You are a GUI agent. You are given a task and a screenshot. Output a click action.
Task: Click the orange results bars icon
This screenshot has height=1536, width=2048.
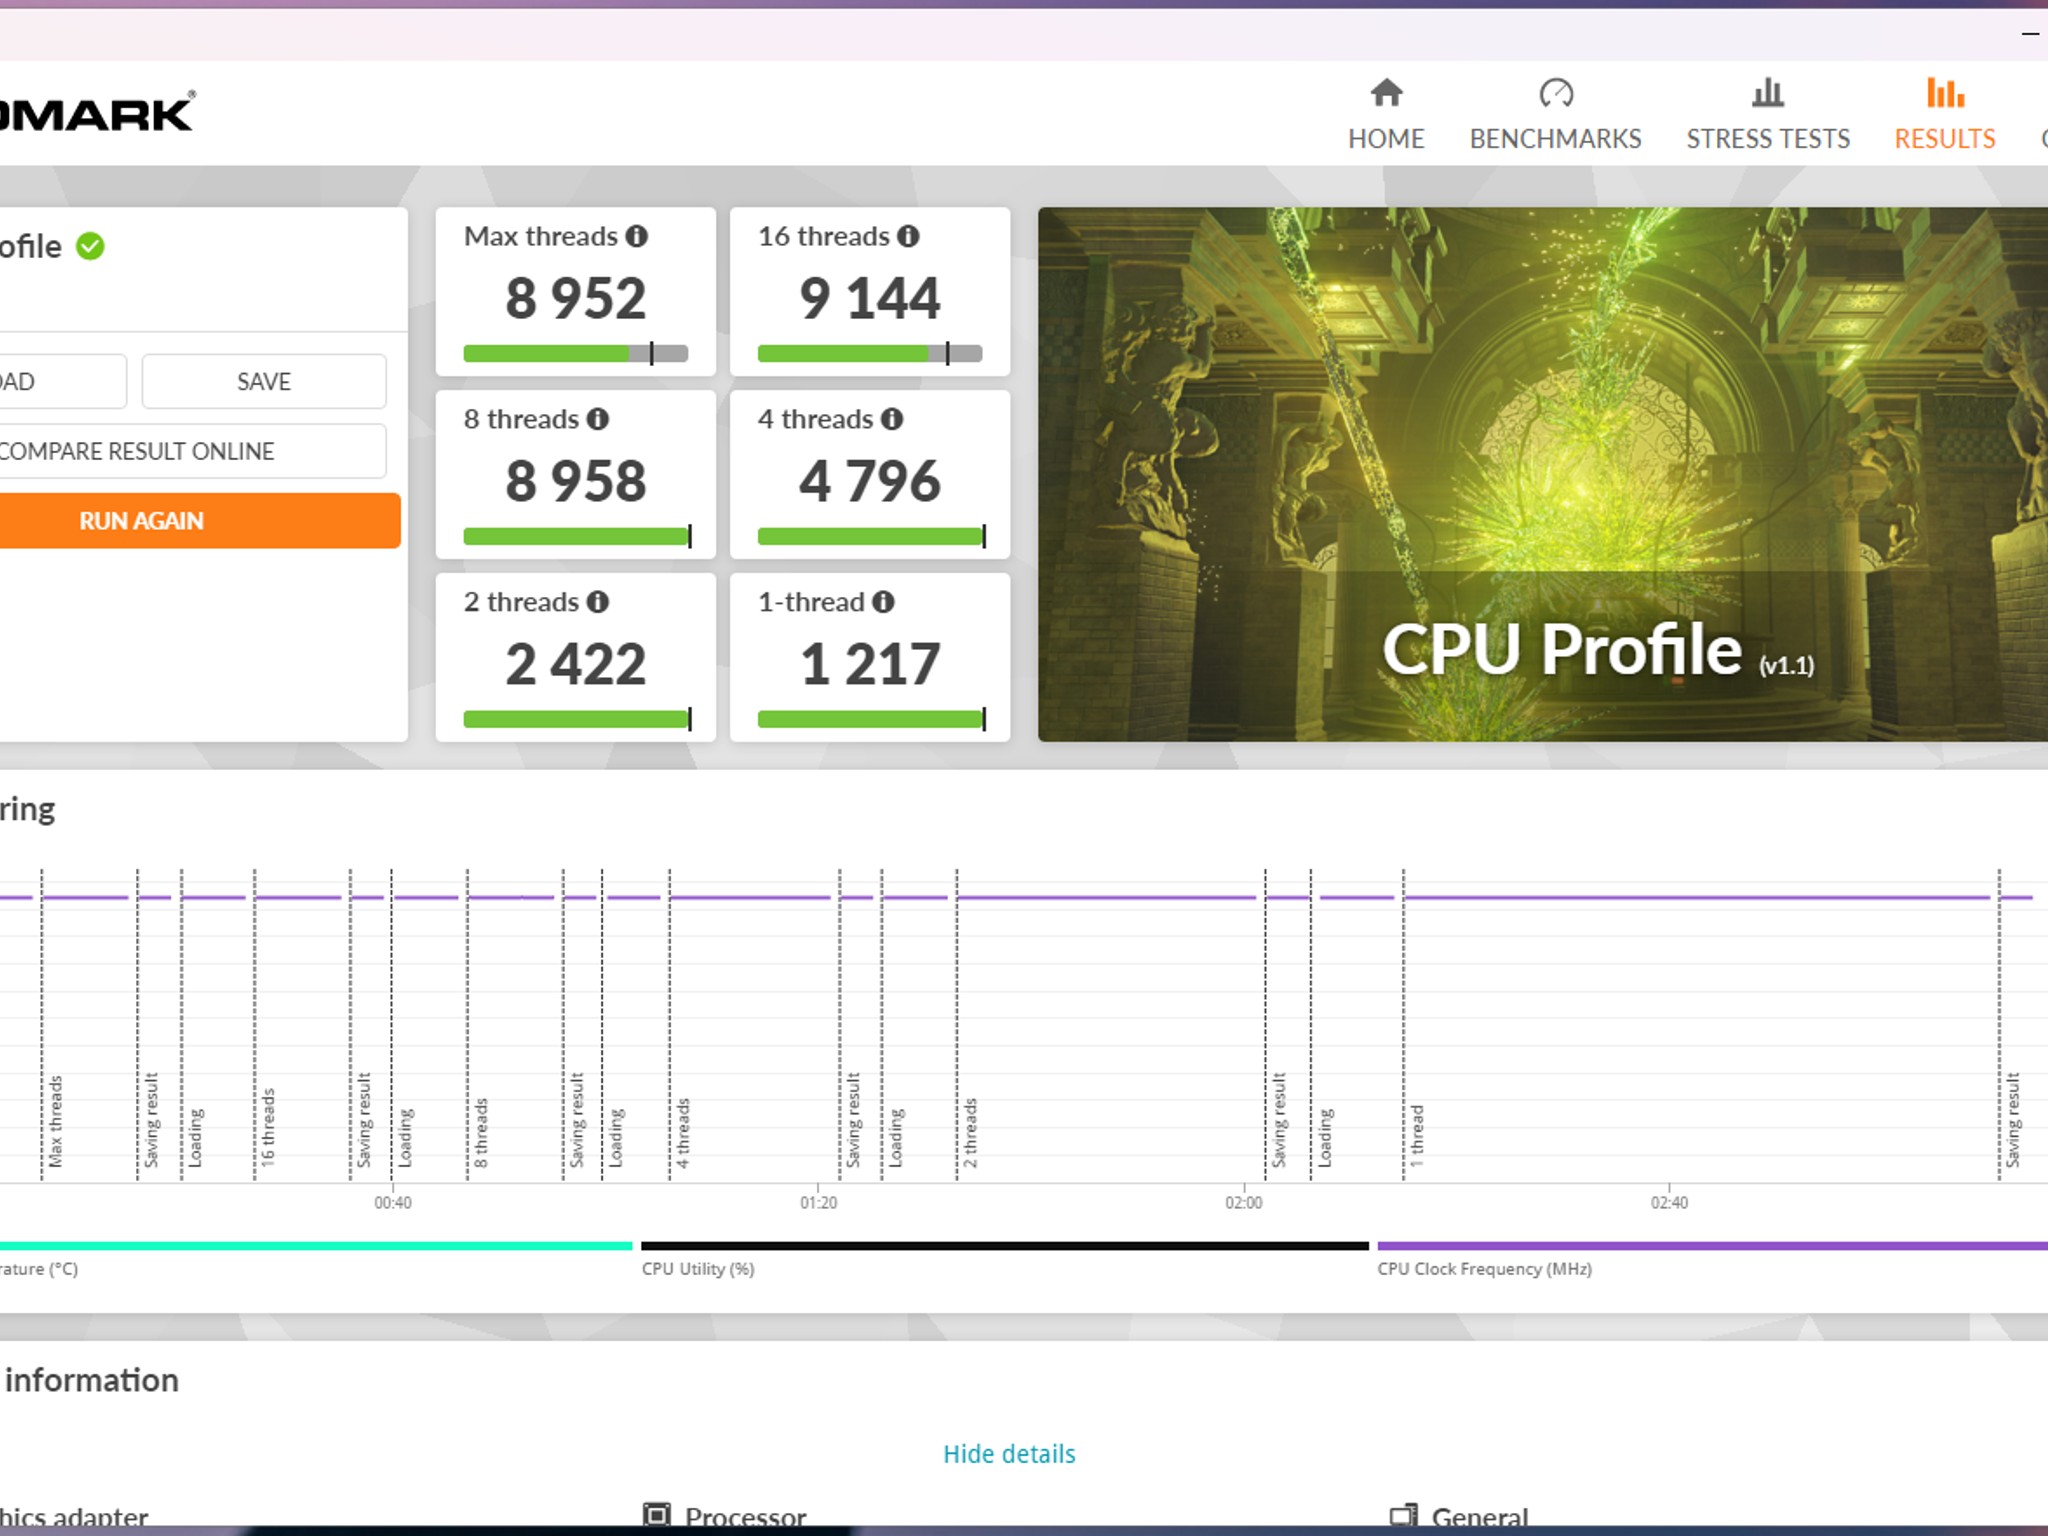tap(1945, 92)
